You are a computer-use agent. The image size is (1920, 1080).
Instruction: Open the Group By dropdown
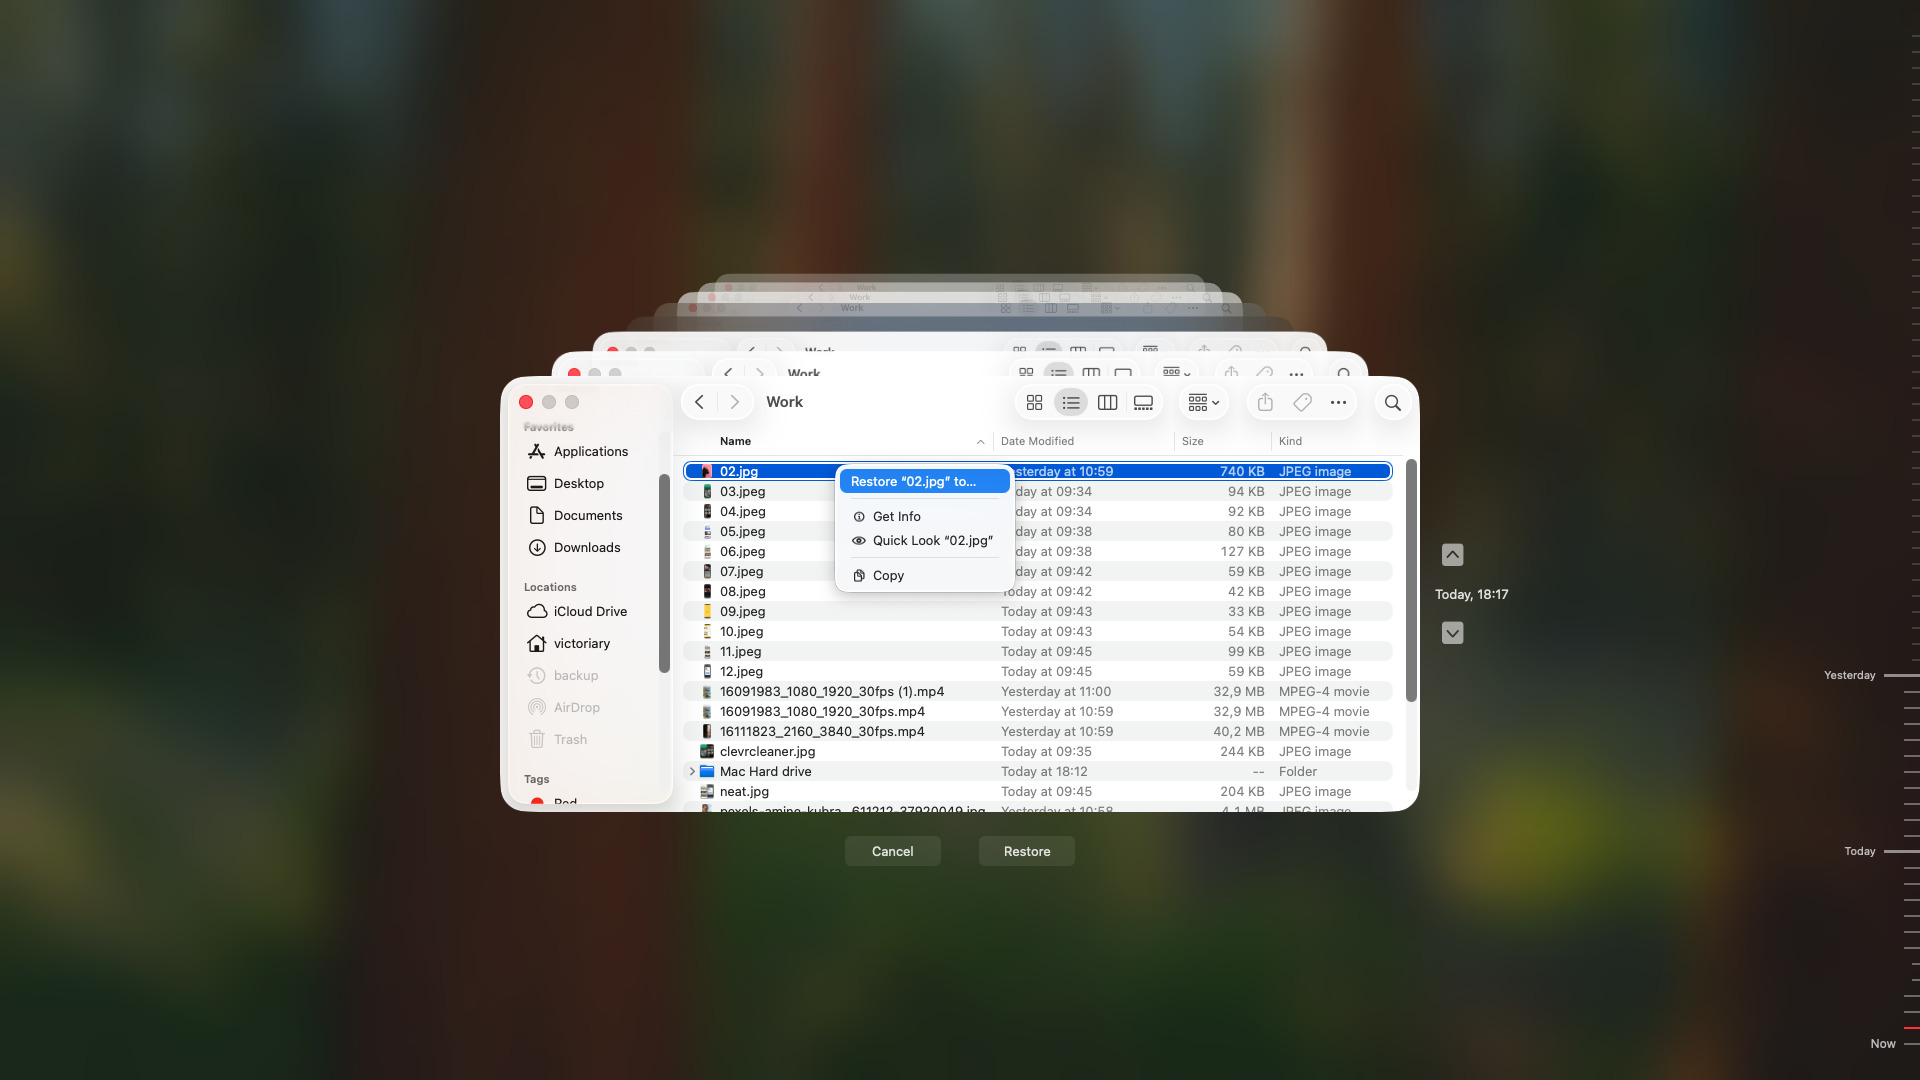[x=1203, y=402]
